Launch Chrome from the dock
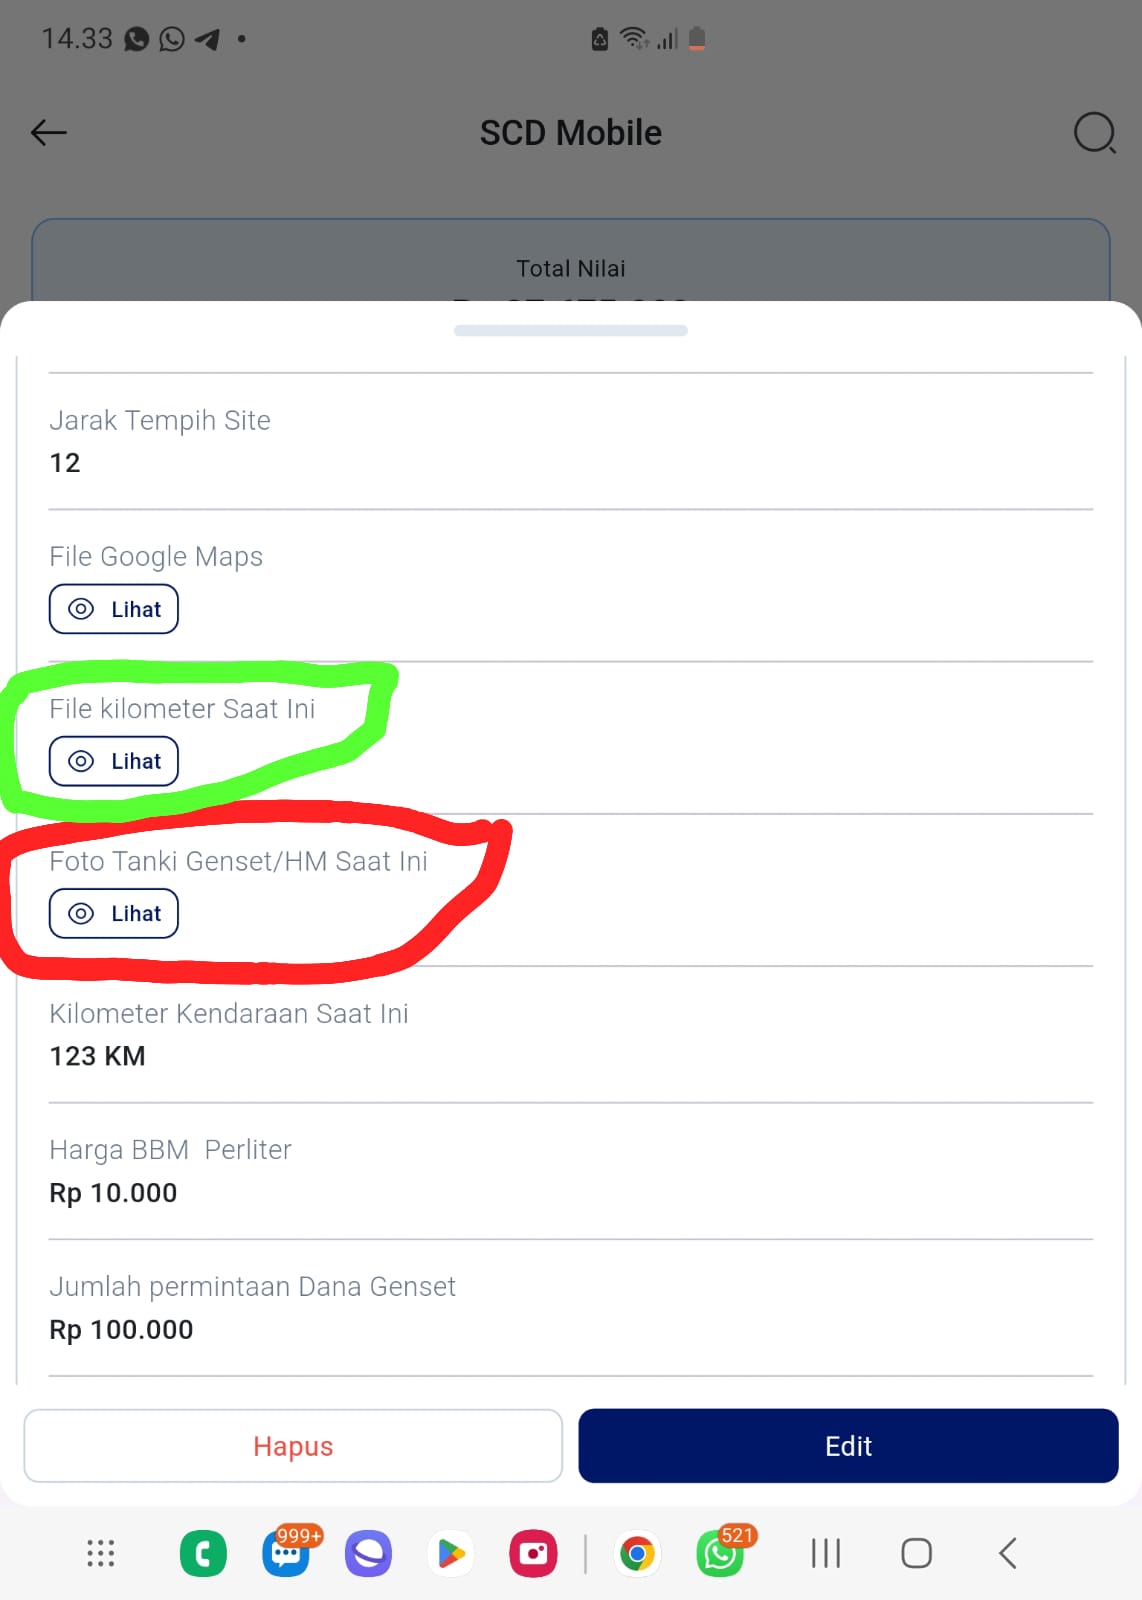 [637, 1554]
